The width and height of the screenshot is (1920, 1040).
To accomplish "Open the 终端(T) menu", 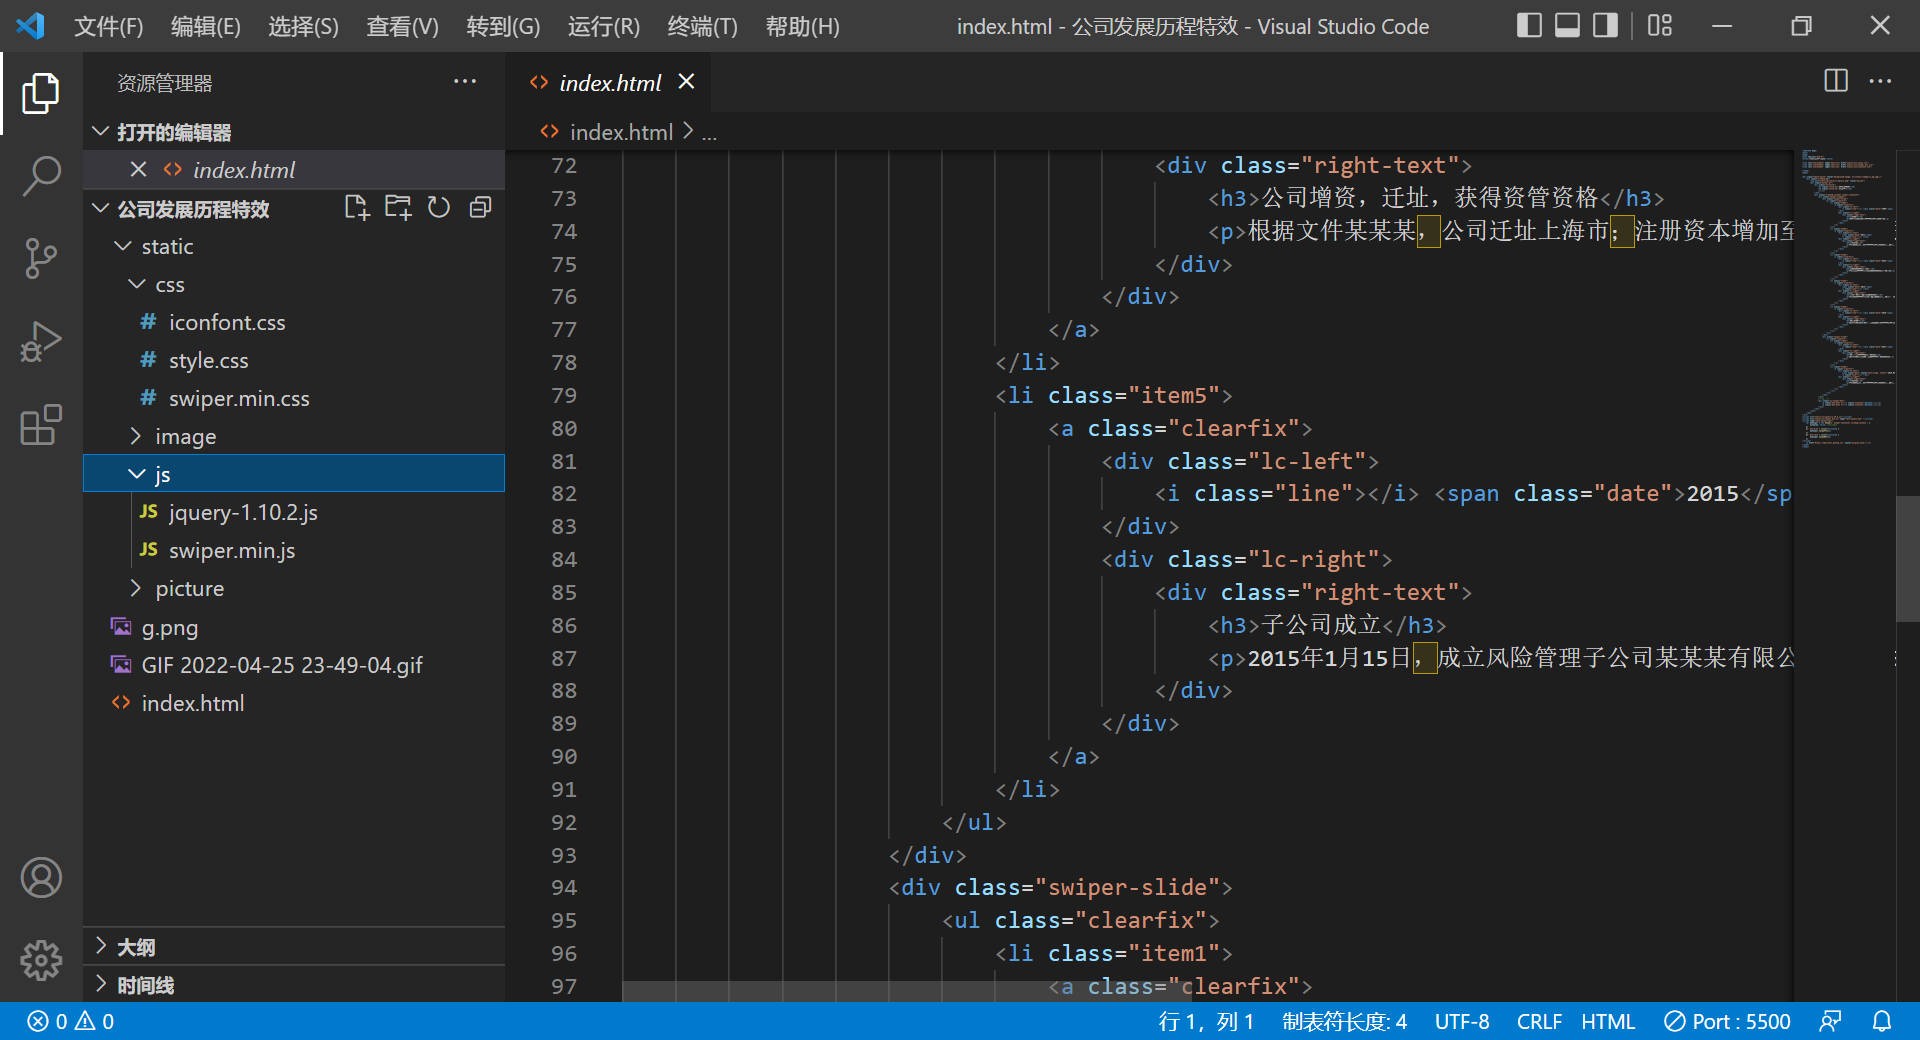I will pos(703,27).
